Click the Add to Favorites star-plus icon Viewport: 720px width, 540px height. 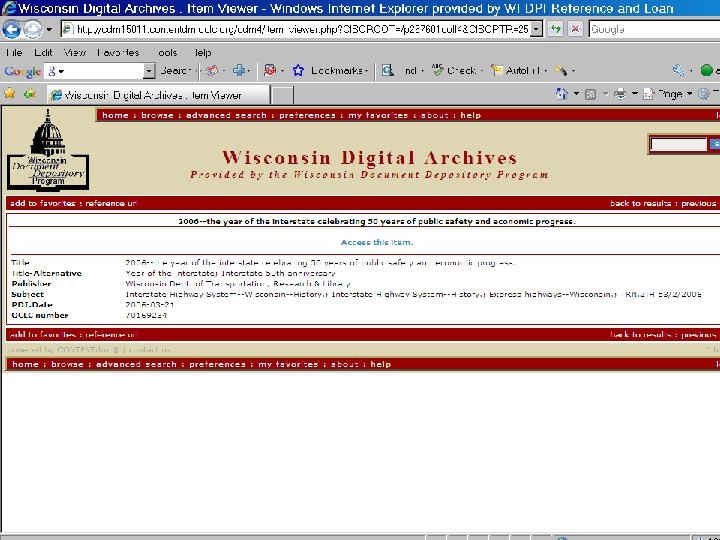[x=30, y=94]
